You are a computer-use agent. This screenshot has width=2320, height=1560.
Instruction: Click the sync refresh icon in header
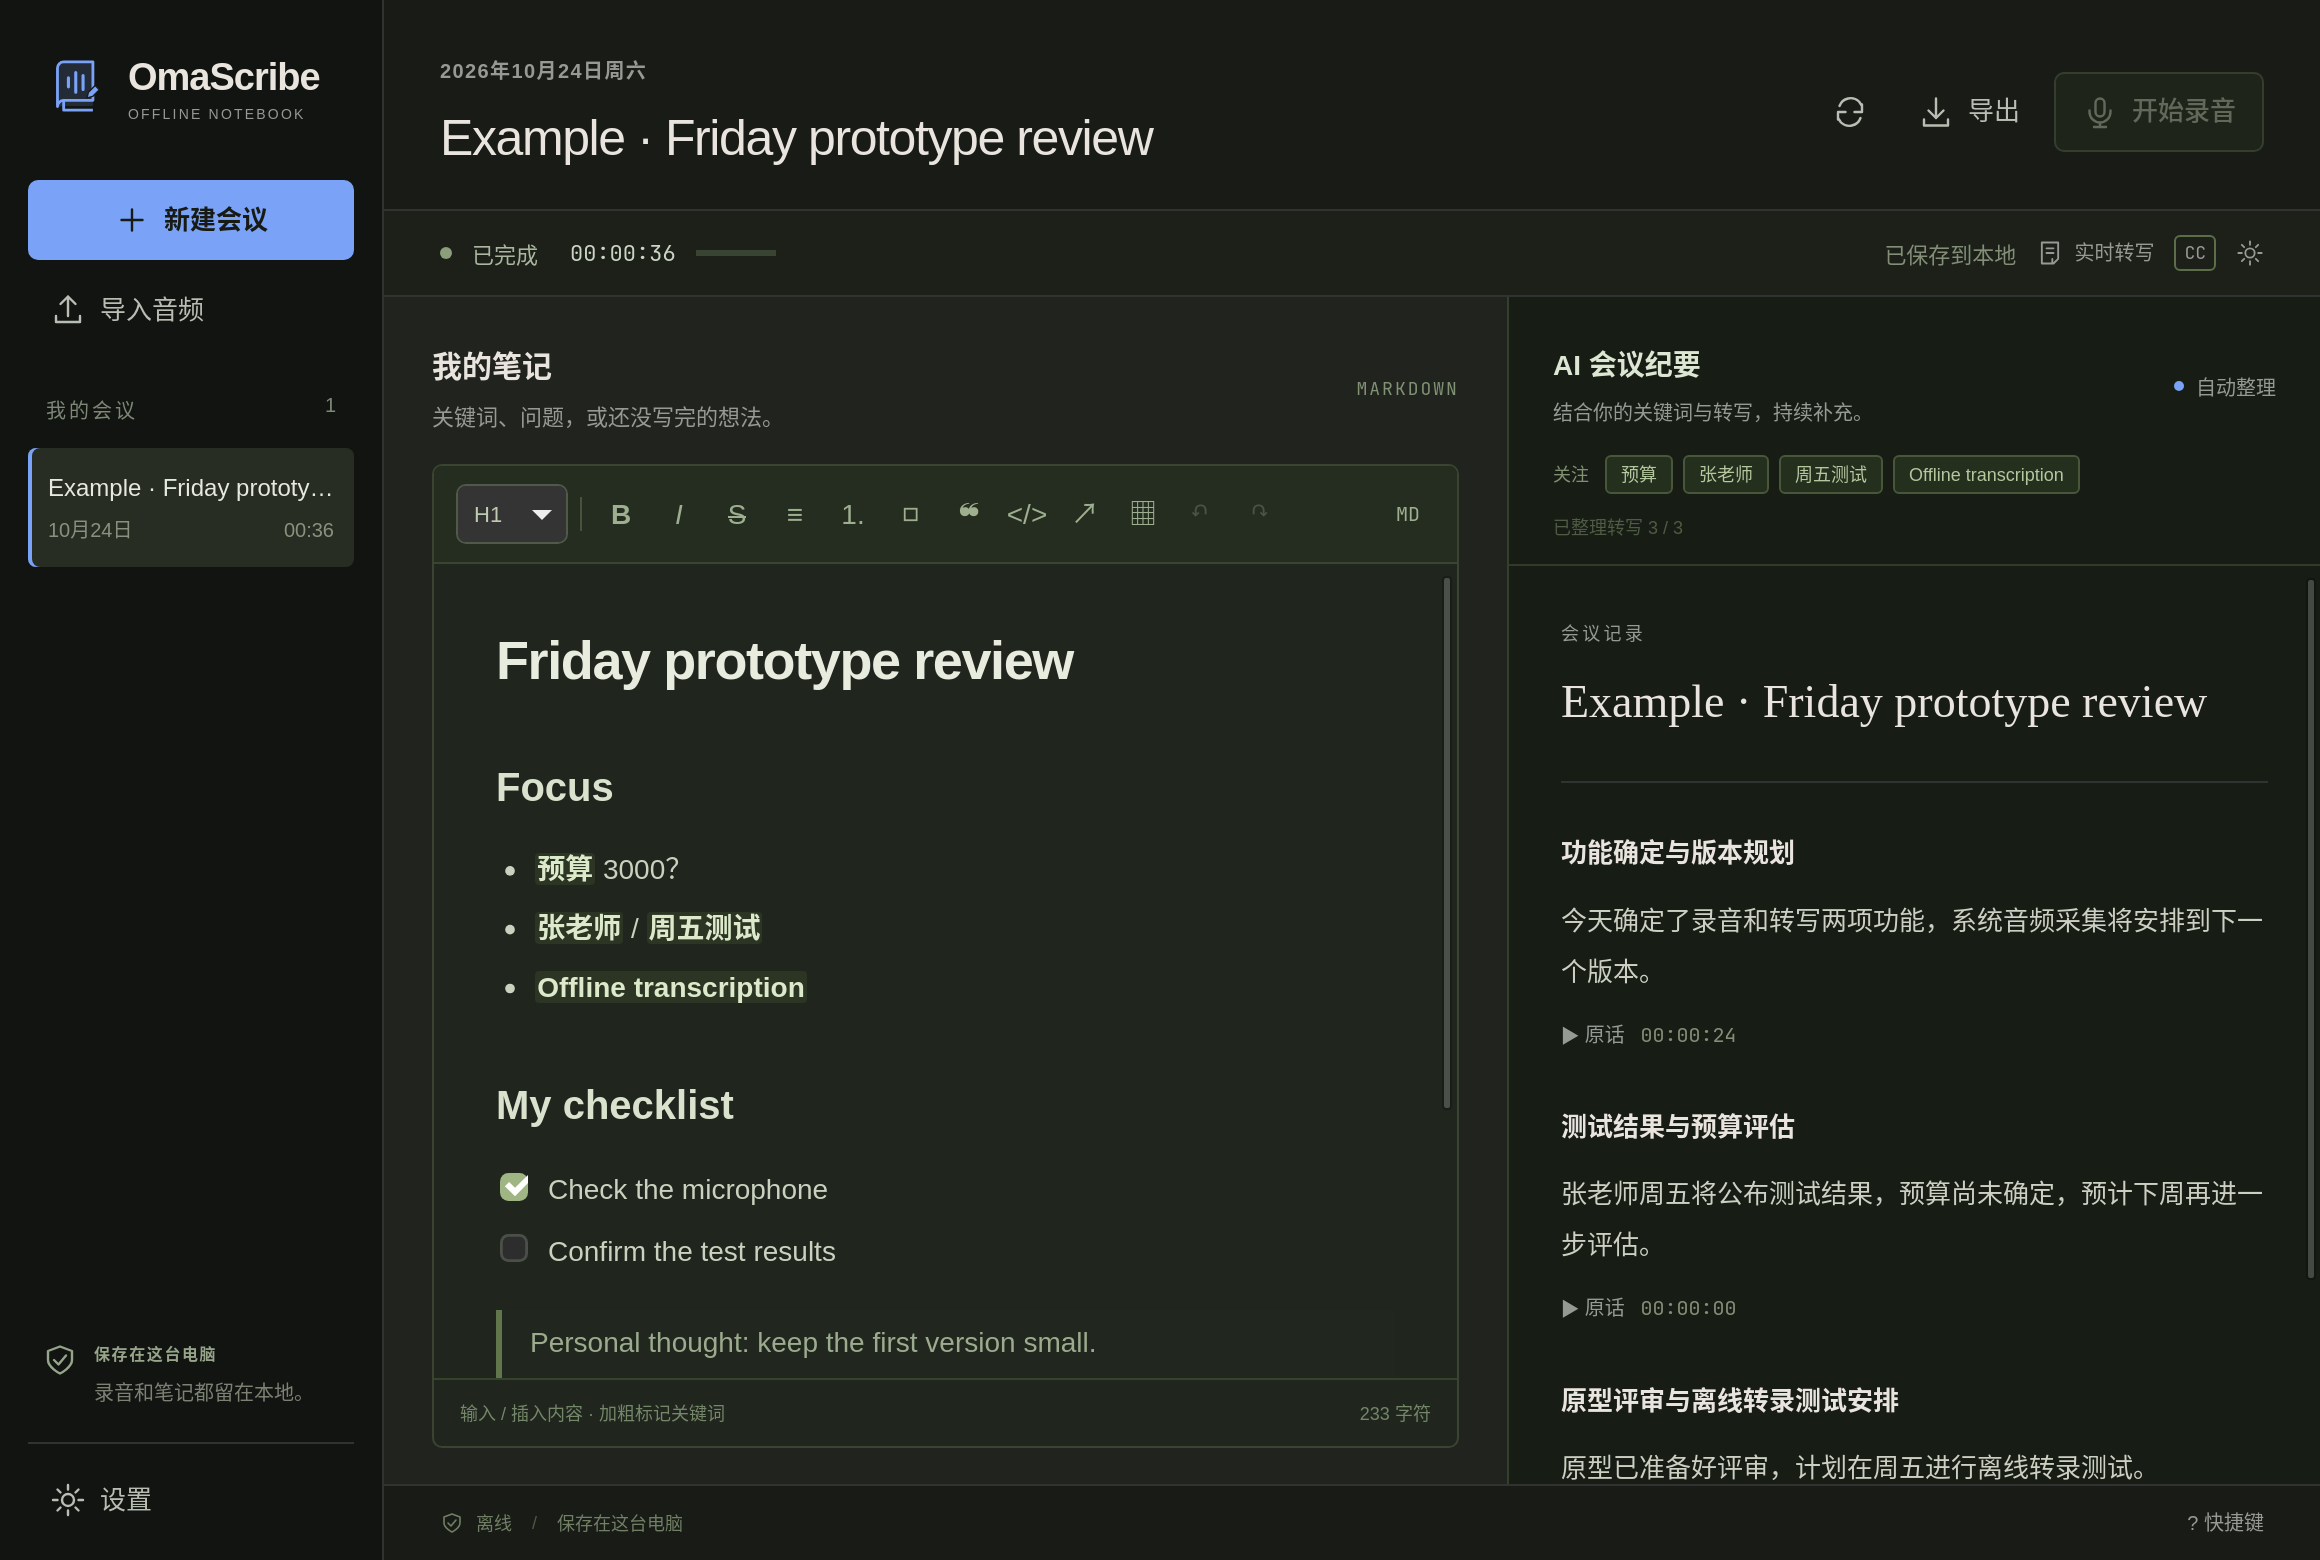pos(1849,112)
